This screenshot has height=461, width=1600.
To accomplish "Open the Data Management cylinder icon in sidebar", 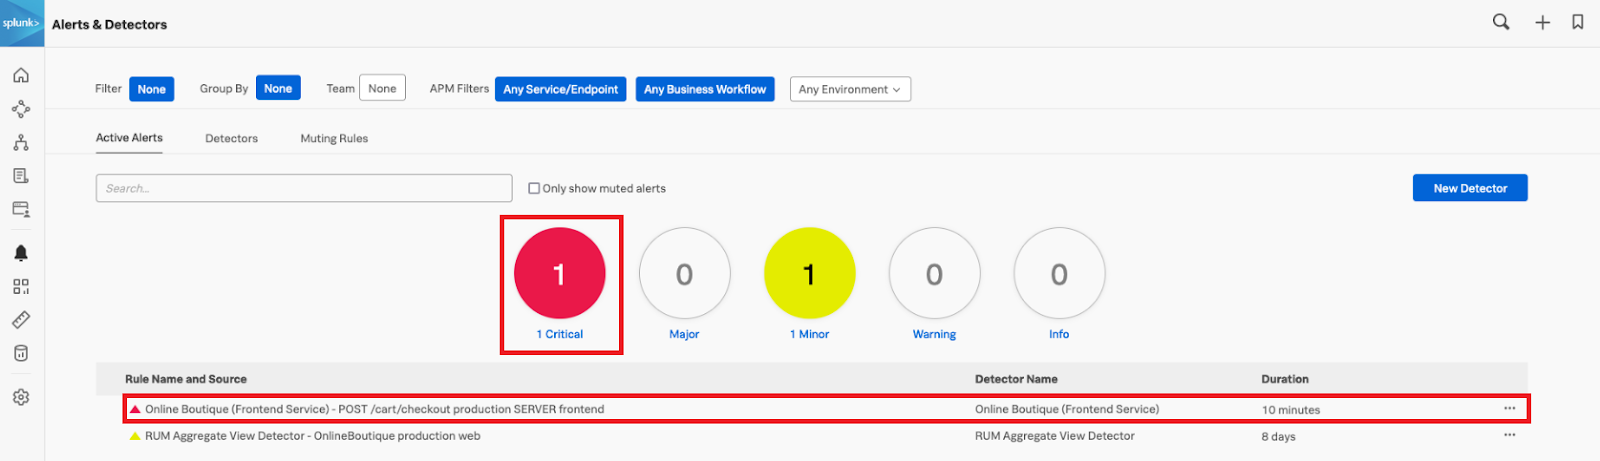I will pos(21,353).
